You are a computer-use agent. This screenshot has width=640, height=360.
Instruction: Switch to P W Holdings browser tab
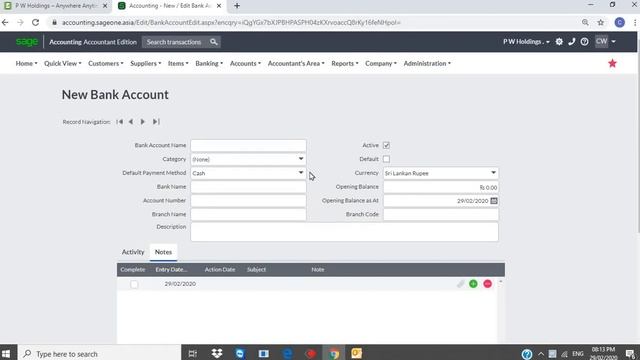[55, 6]
